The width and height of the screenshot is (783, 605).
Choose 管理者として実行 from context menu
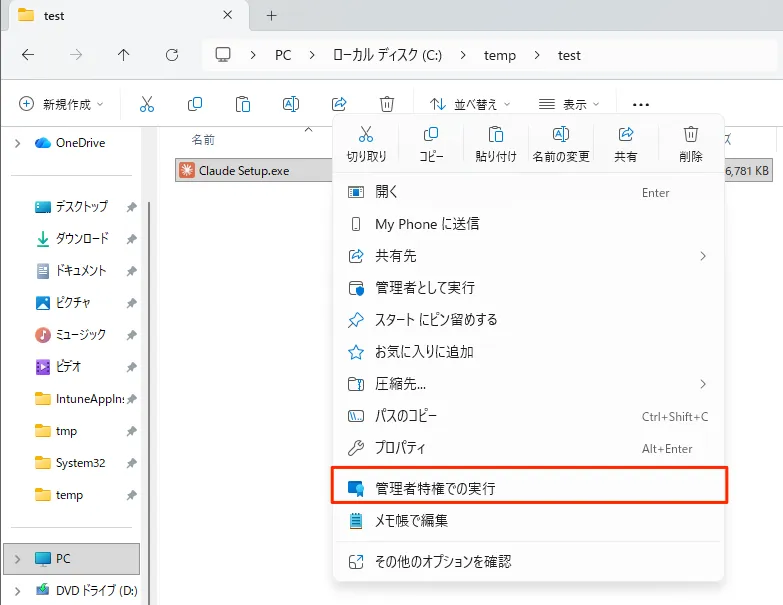[x=424, y=288]
